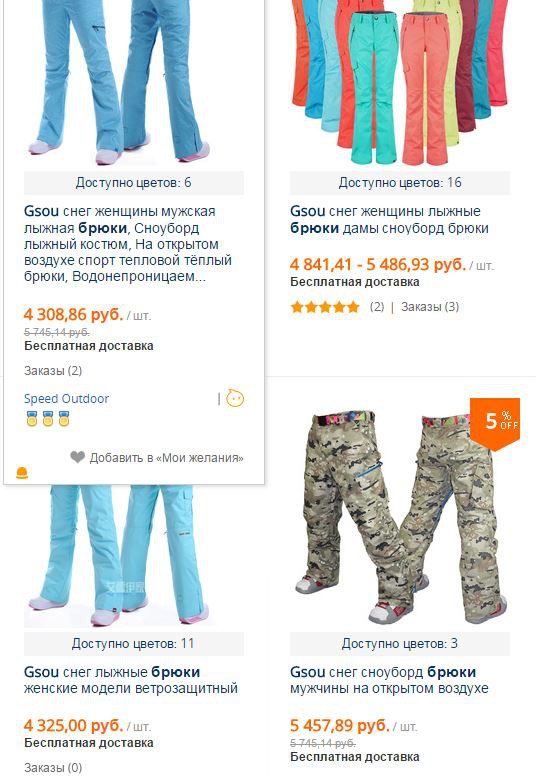Click the Заказы (2) orders text
The image size is (536, 777).
[53, 371]
